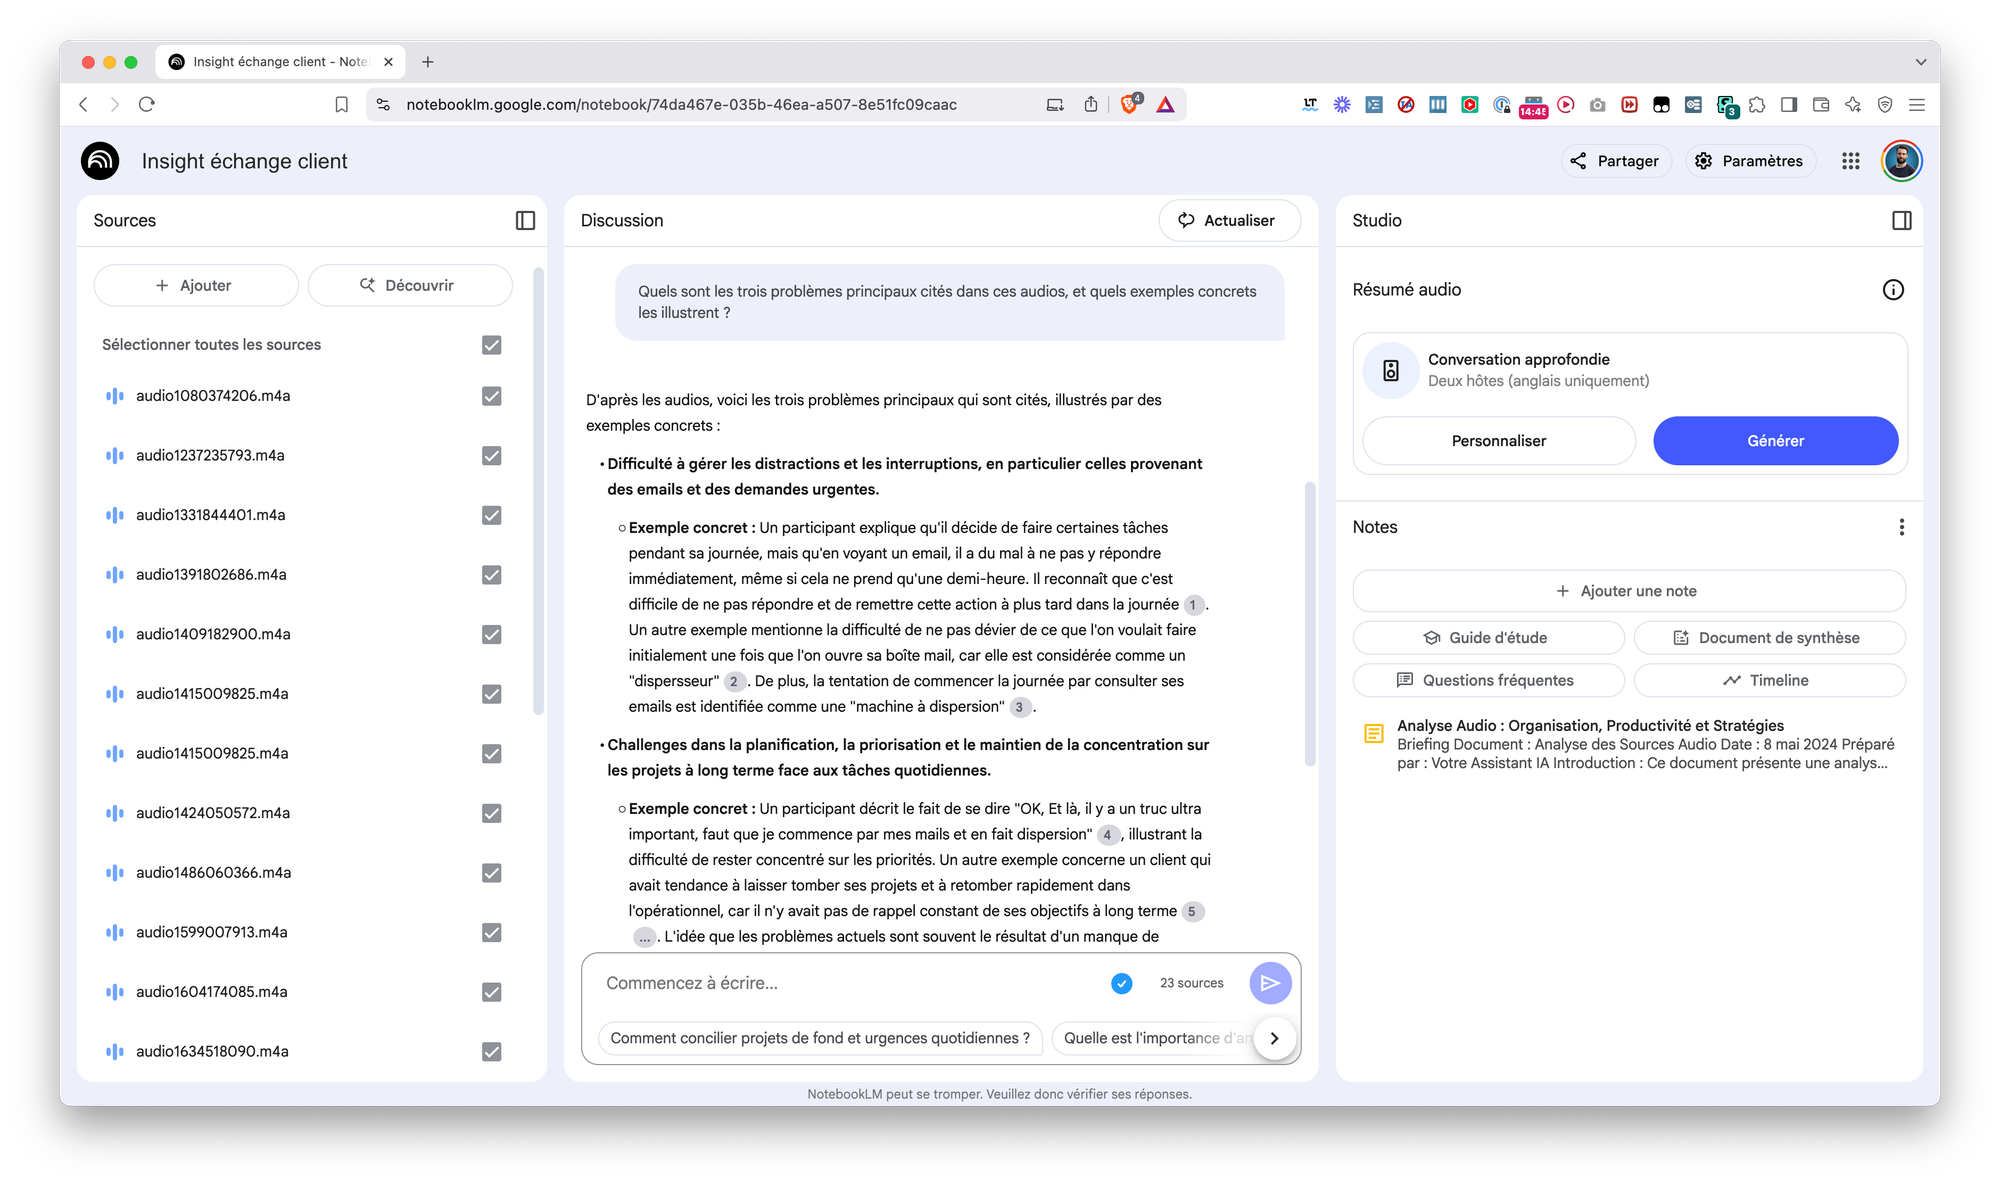
Task: Collapse the Sources panel with the sidebar icon
Action: pos(525,221)
